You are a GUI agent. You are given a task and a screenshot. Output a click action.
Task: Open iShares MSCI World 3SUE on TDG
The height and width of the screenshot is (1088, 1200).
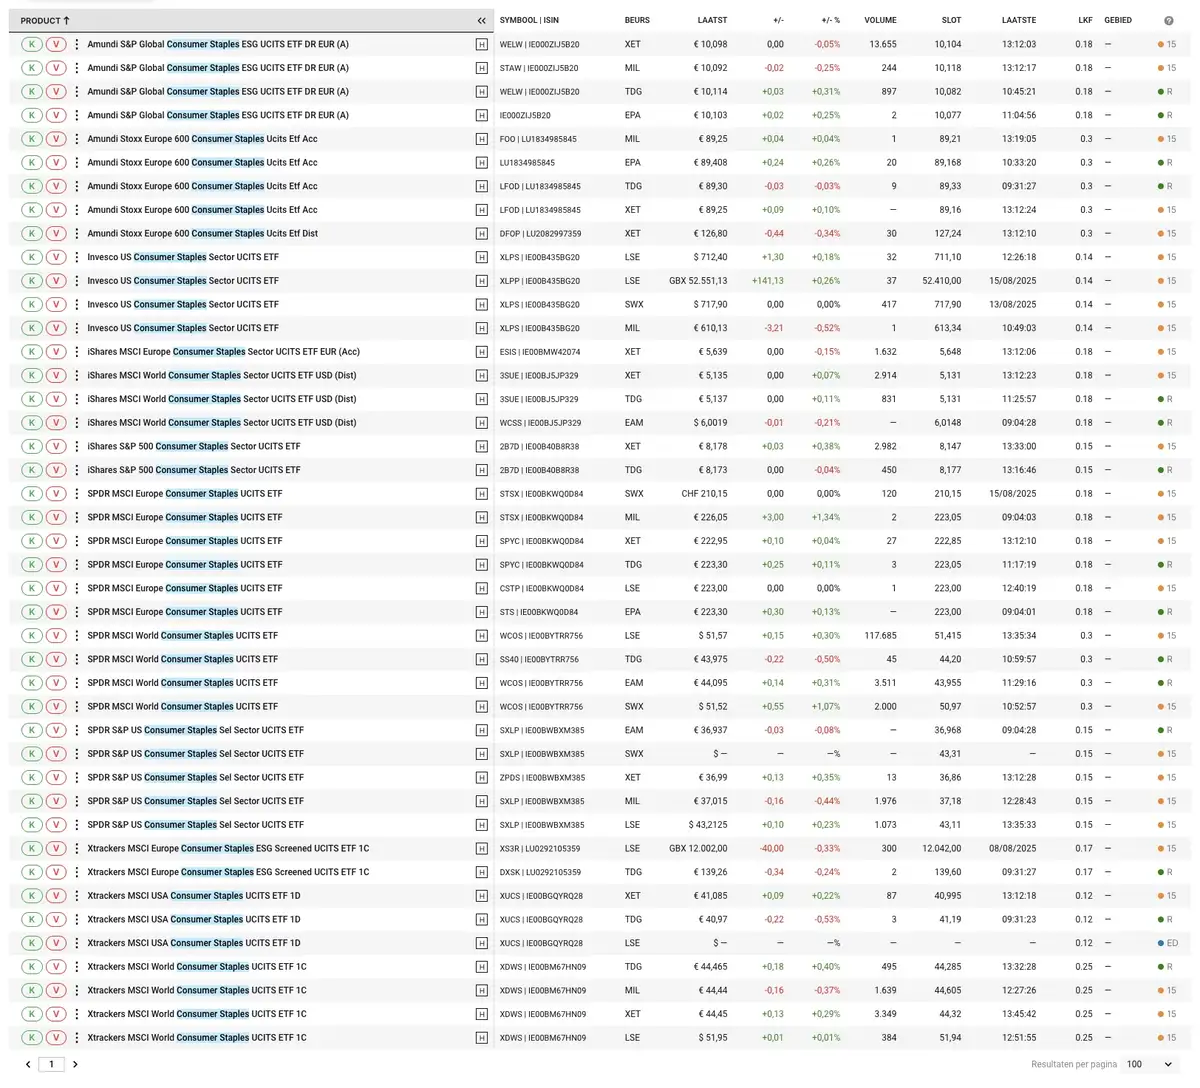coord(222,399)
